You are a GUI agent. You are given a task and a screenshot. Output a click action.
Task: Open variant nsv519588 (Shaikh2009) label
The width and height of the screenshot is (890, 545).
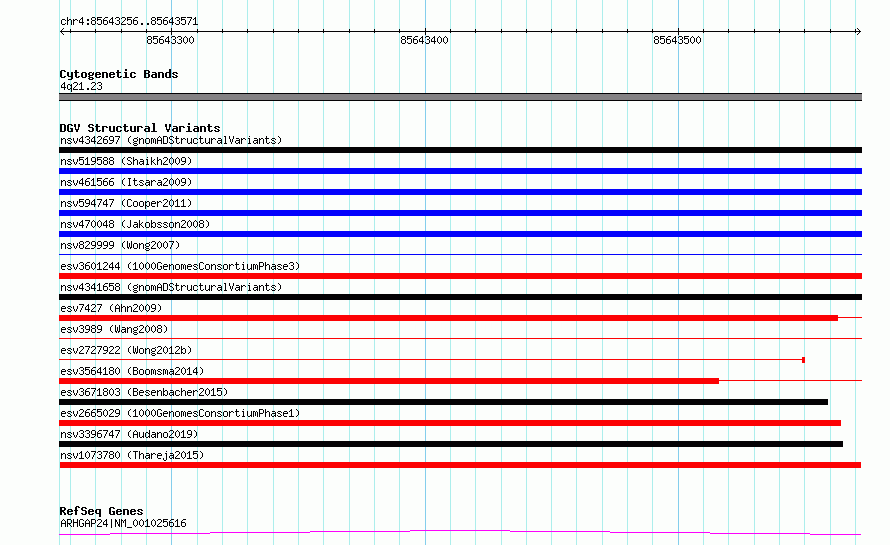coord(126,161)
